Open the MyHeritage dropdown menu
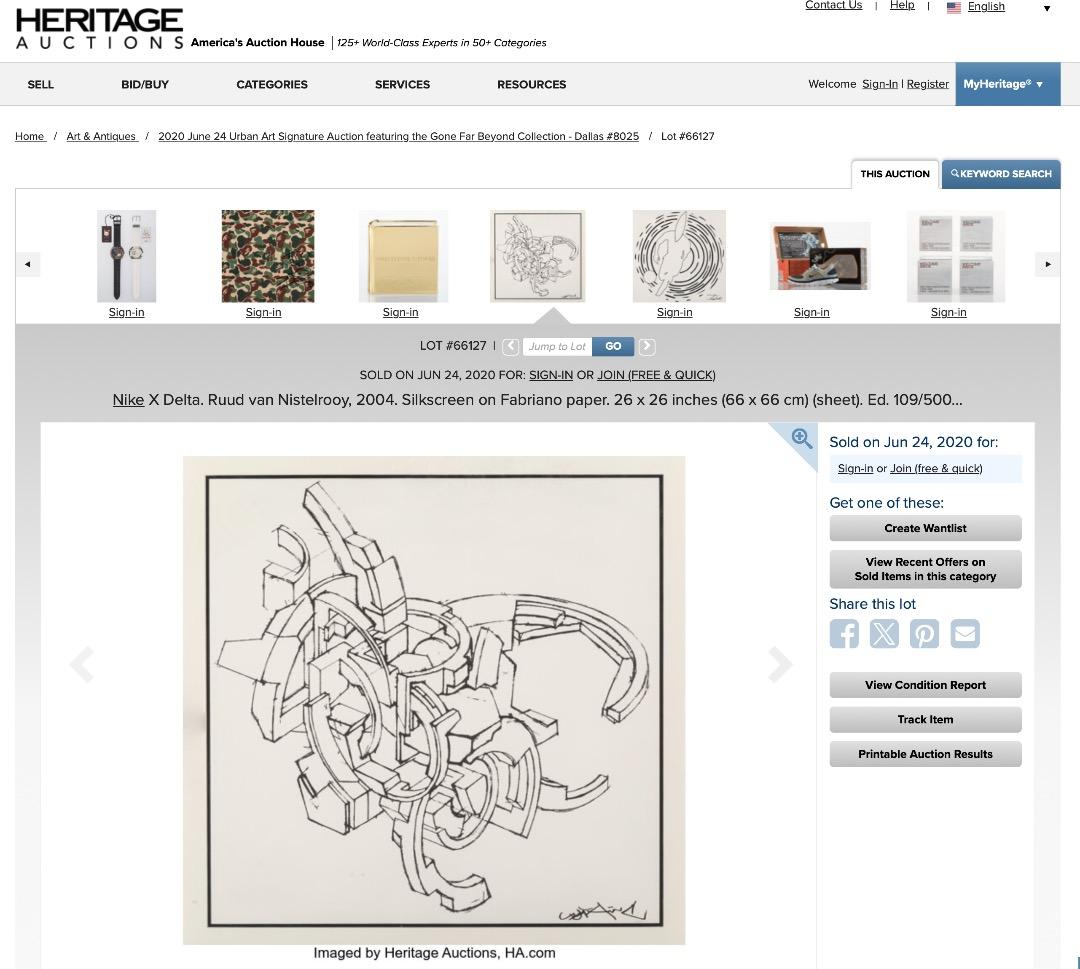1080x969 pixels. tap(1007, 84)
